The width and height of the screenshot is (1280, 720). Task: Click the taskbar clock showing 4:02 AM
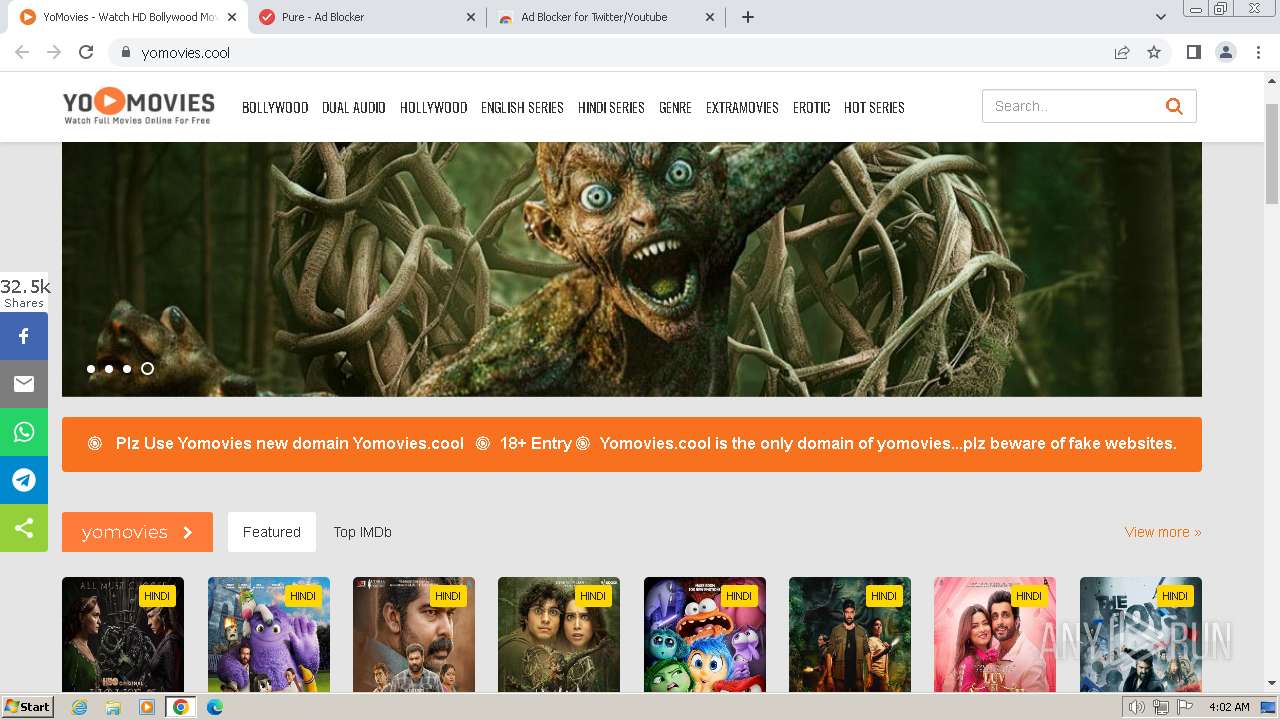(1229, 707)
